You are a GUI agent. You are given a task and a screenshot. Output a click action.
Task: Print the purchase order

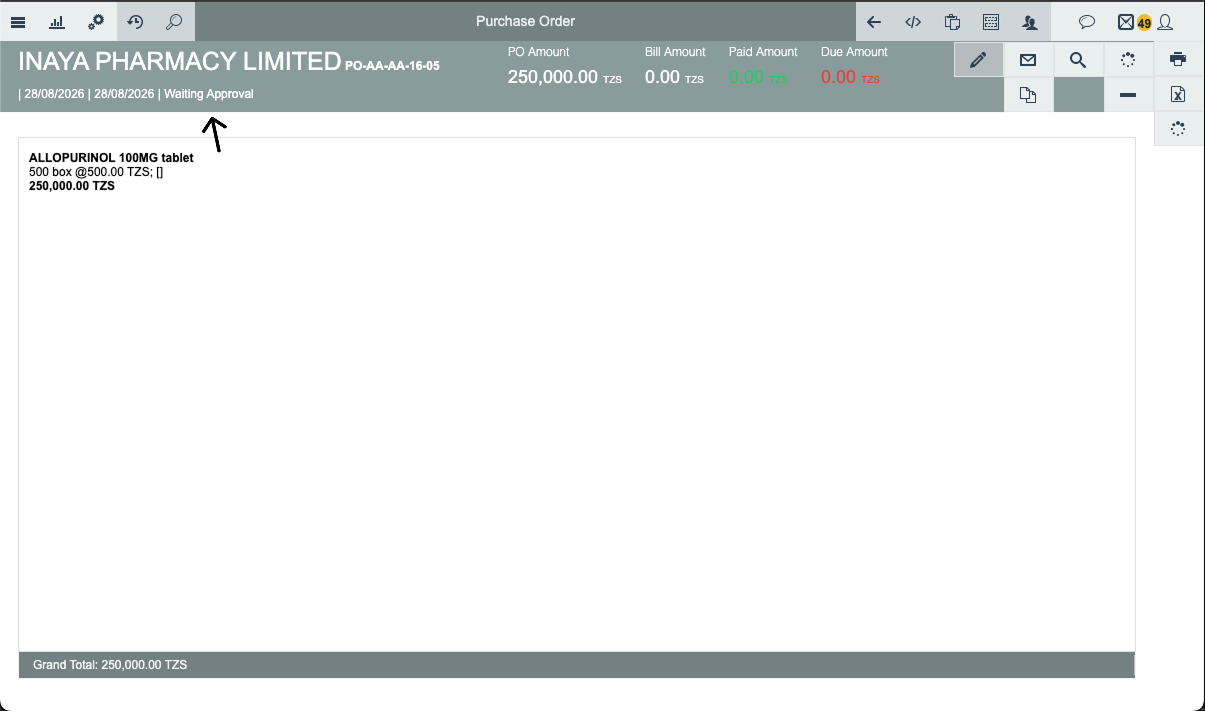tap(1178, 59)
